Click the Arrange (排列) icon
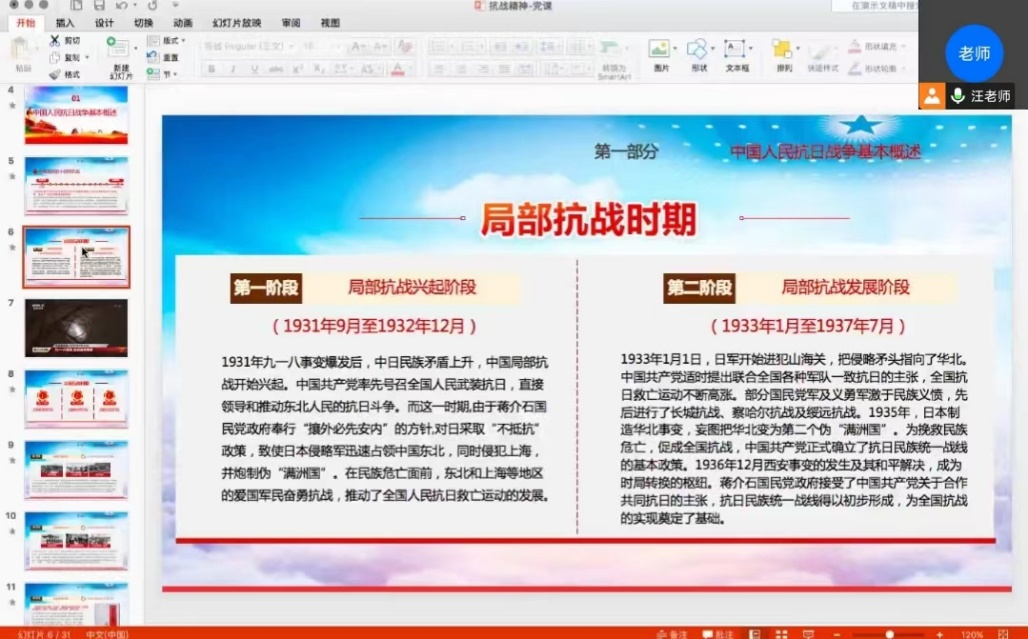This screenshot has height=639, width=1028. [x=783, y=49]
